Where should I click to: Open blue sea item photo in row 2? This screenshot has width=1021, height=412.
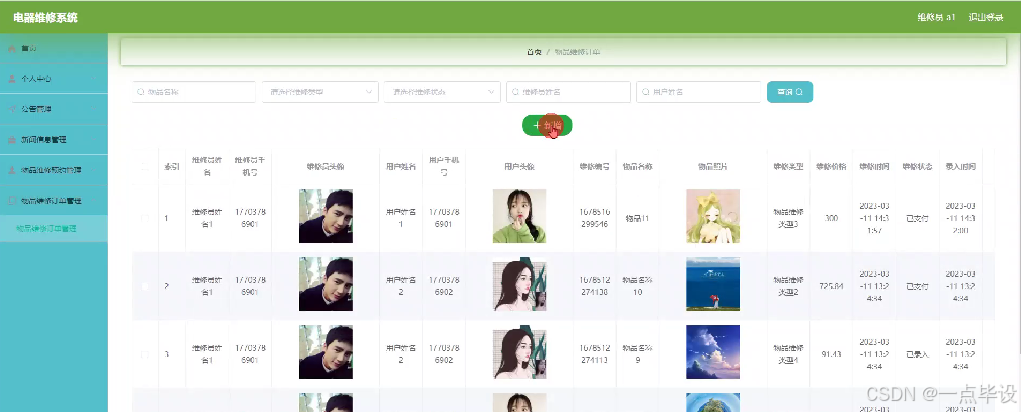tap(713, 284)
